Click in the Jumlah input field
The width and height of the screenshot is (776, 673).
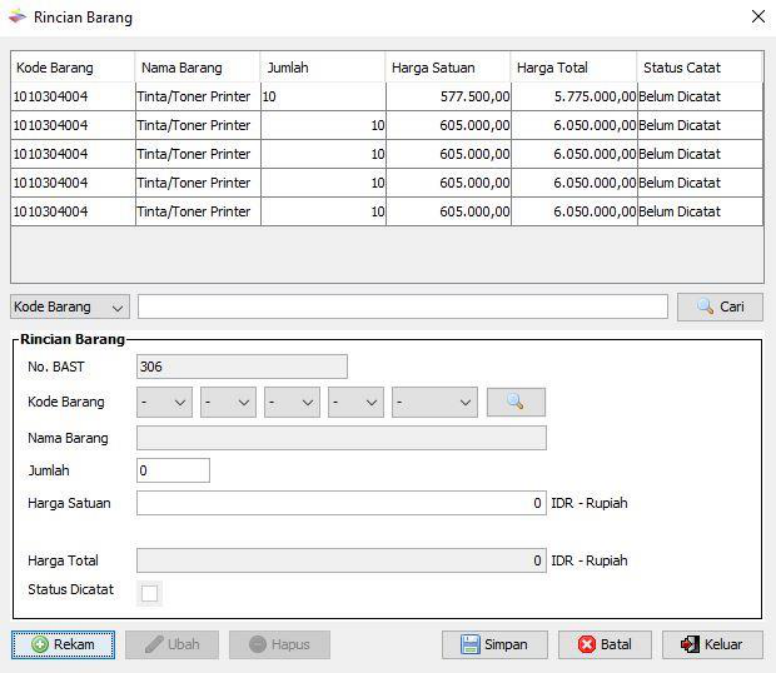173,470
